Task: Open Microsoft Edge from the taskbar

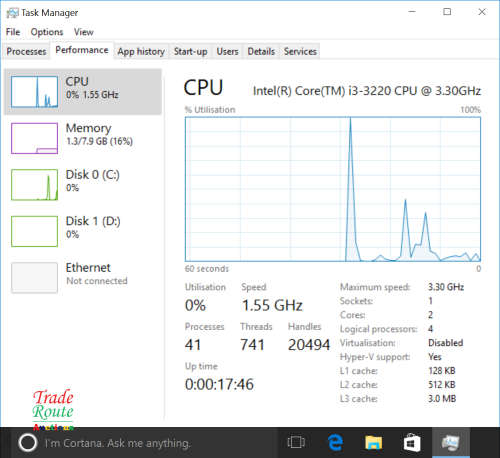Action: [x=335, y=443]
